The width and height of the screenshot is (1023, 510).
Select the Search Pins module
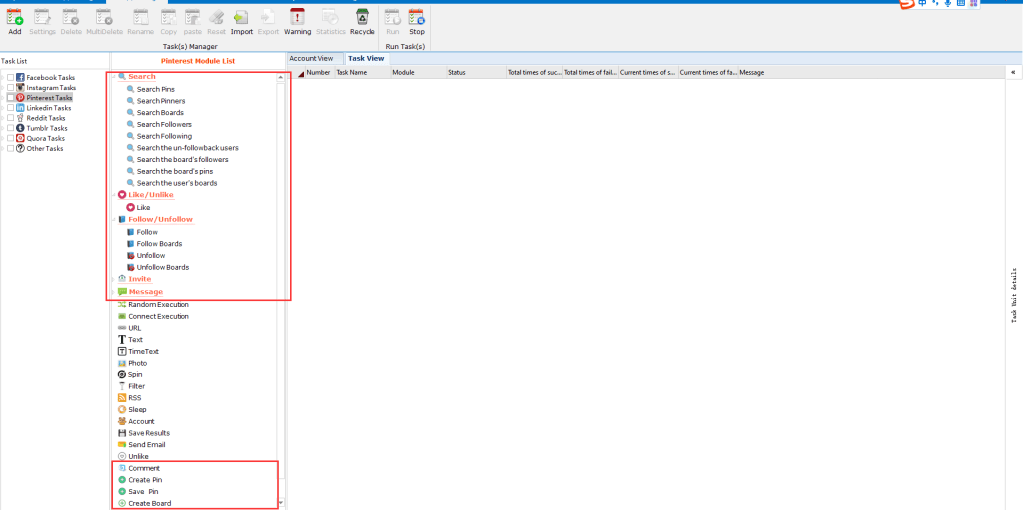click(155, 89)
